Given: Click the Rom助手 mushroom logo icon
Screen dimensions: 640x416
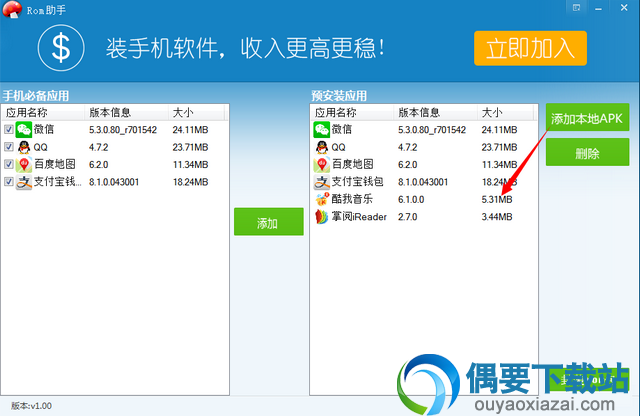Looking at the screenshot, I should 12,9.
